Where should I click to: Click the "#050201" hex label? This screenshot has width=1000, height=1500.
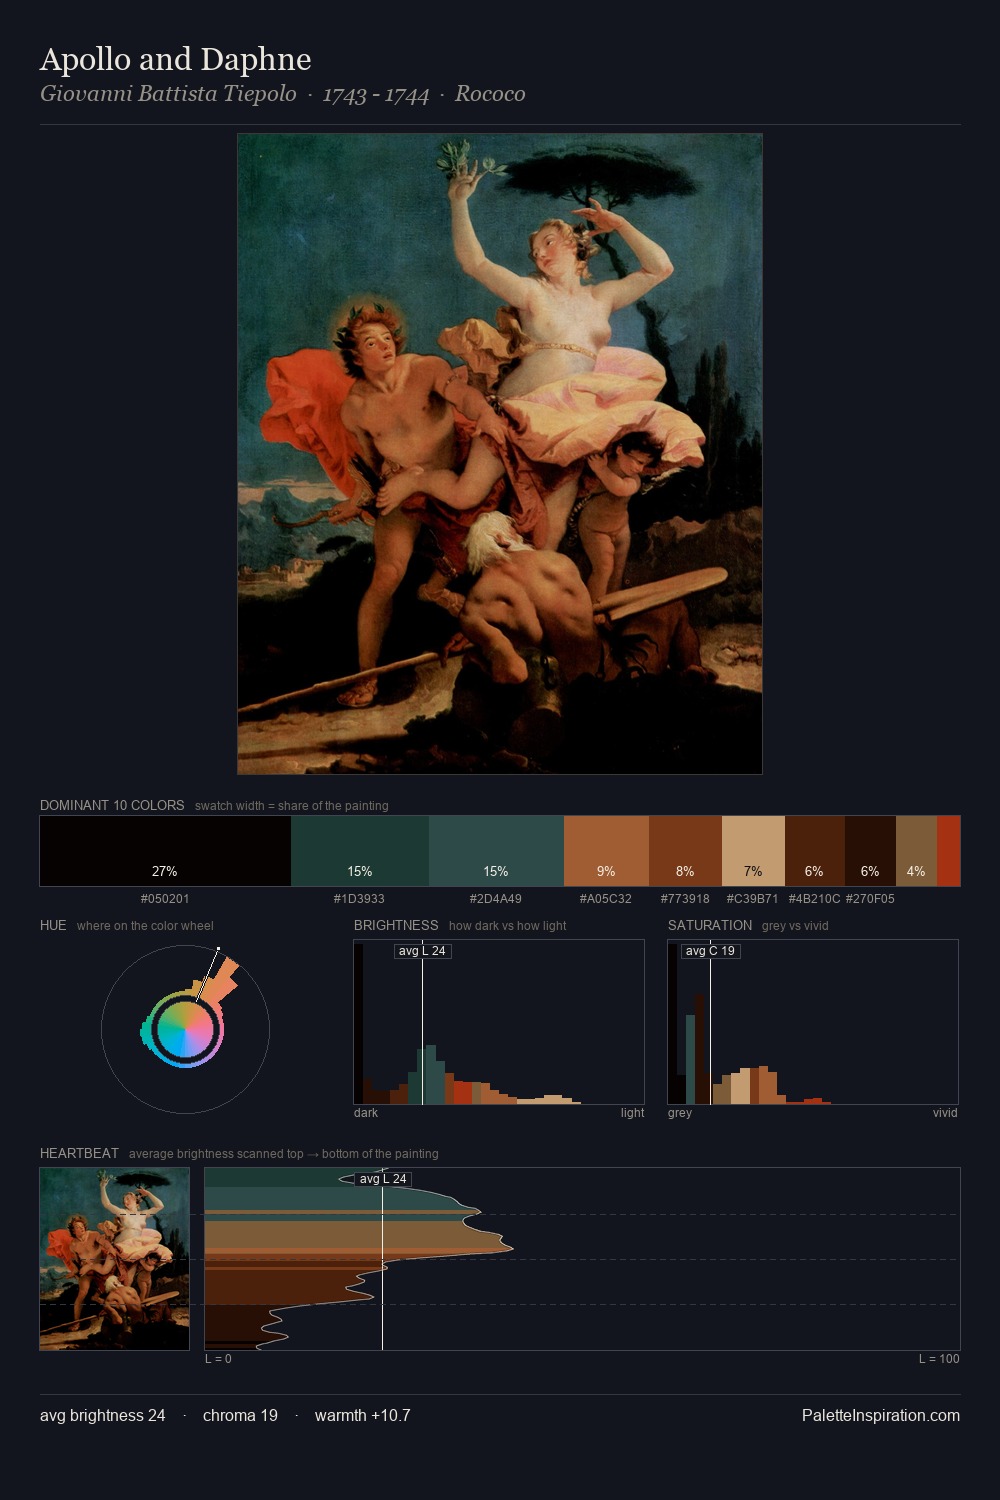coord(165,899)
